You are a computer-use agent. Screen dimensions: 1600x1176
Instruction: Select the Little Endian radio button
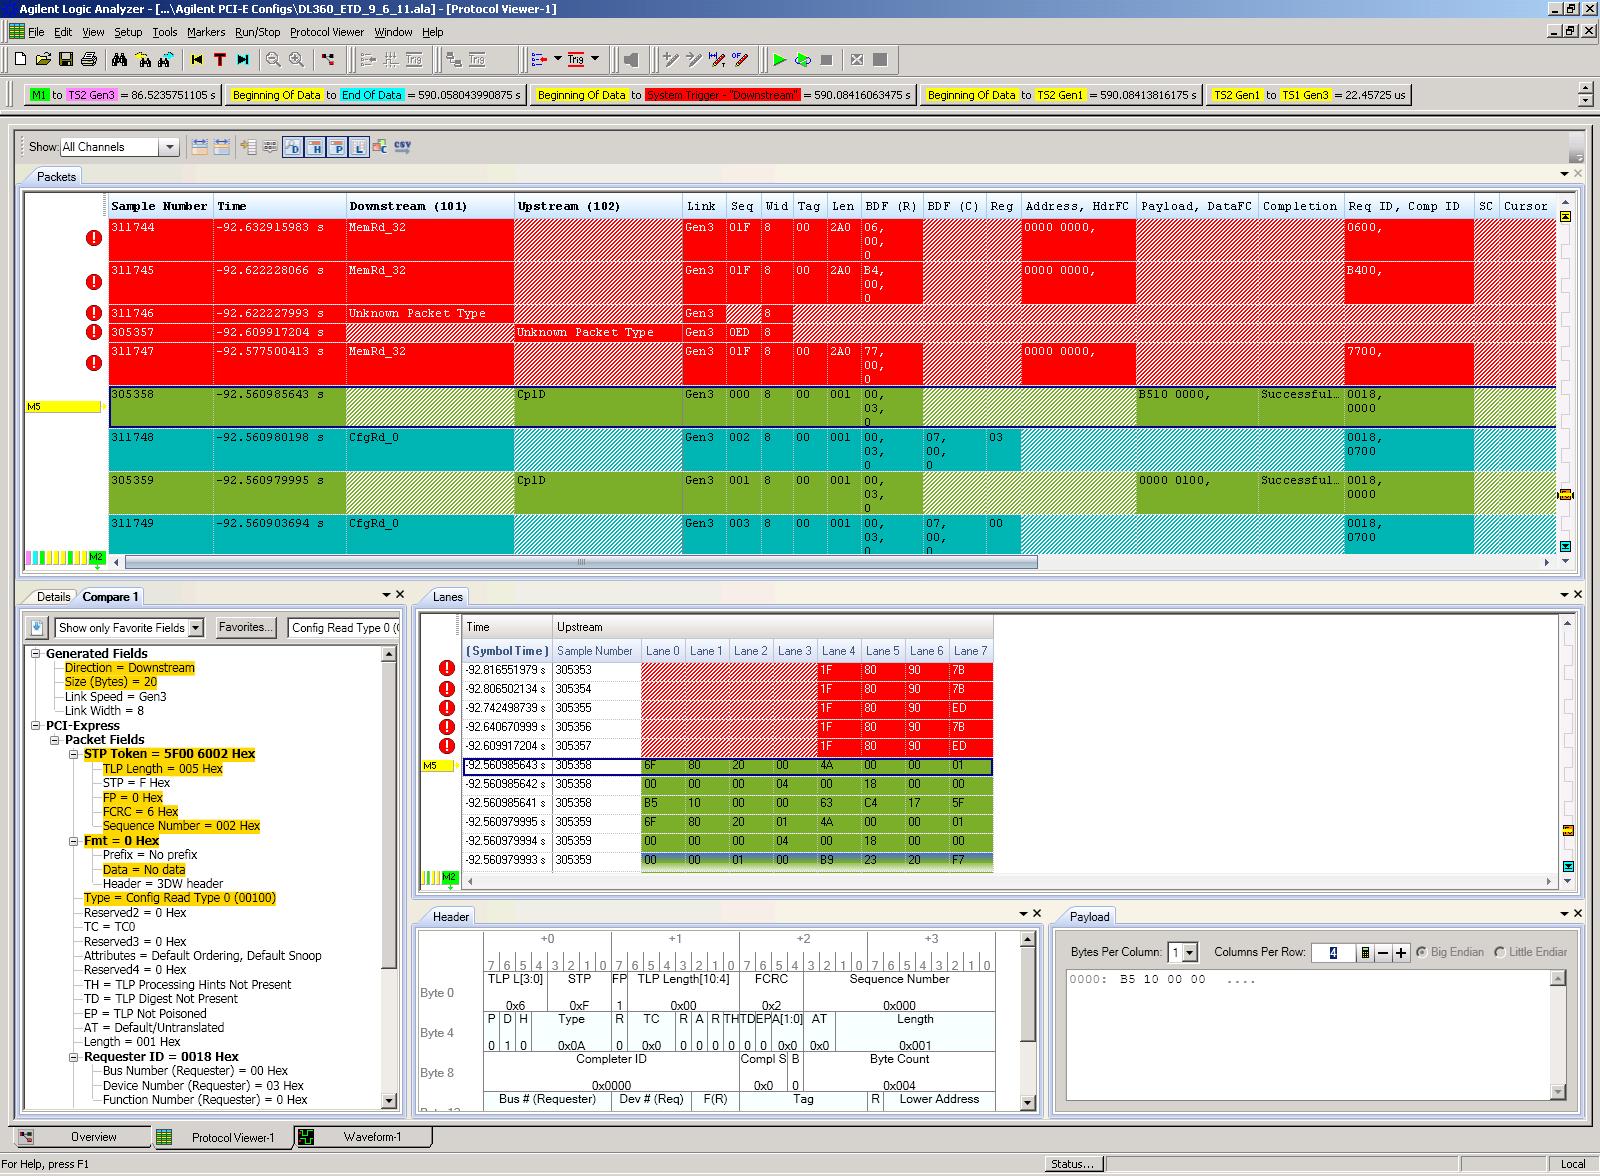pyautogui.click(x=1500, y=952)
